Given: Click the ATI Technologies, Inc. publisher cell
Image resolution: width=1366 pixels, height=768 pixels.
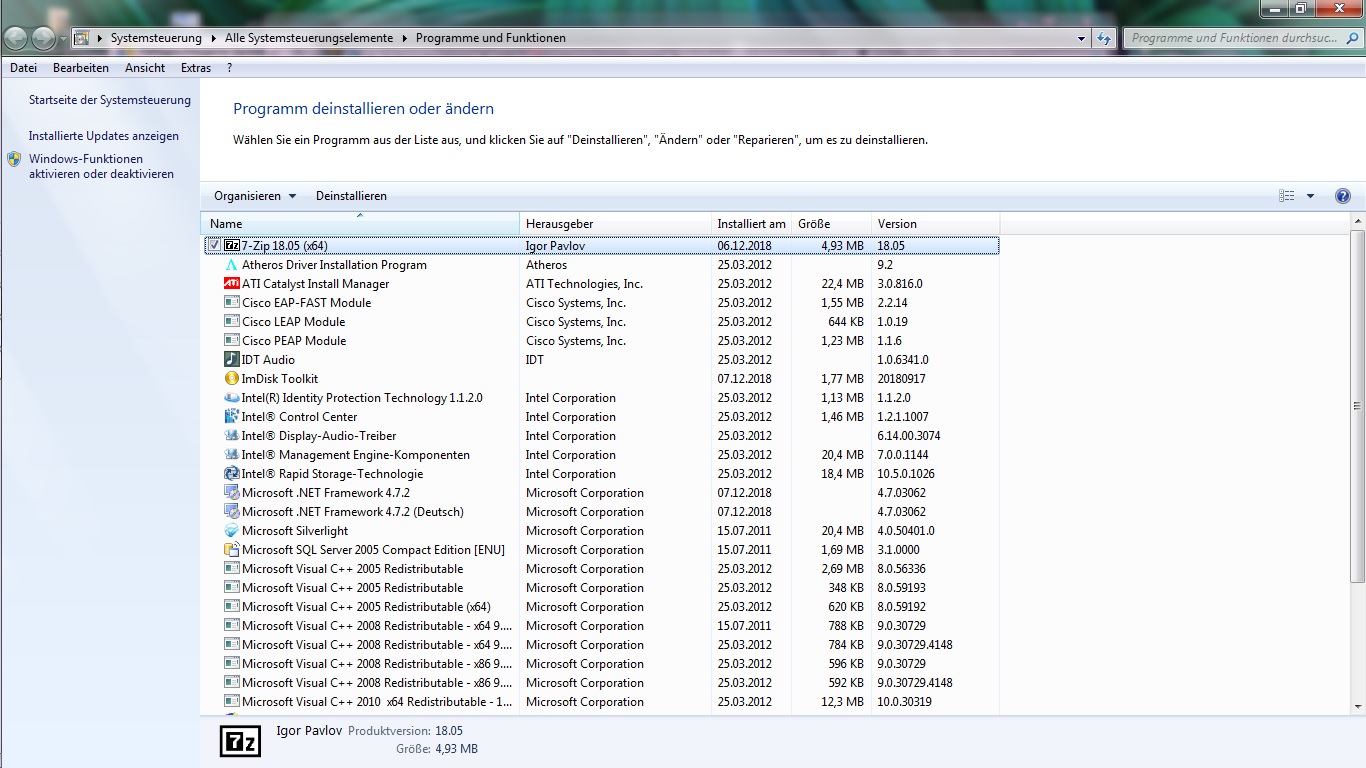Looking at the screenshot, I should coord(585,284).
